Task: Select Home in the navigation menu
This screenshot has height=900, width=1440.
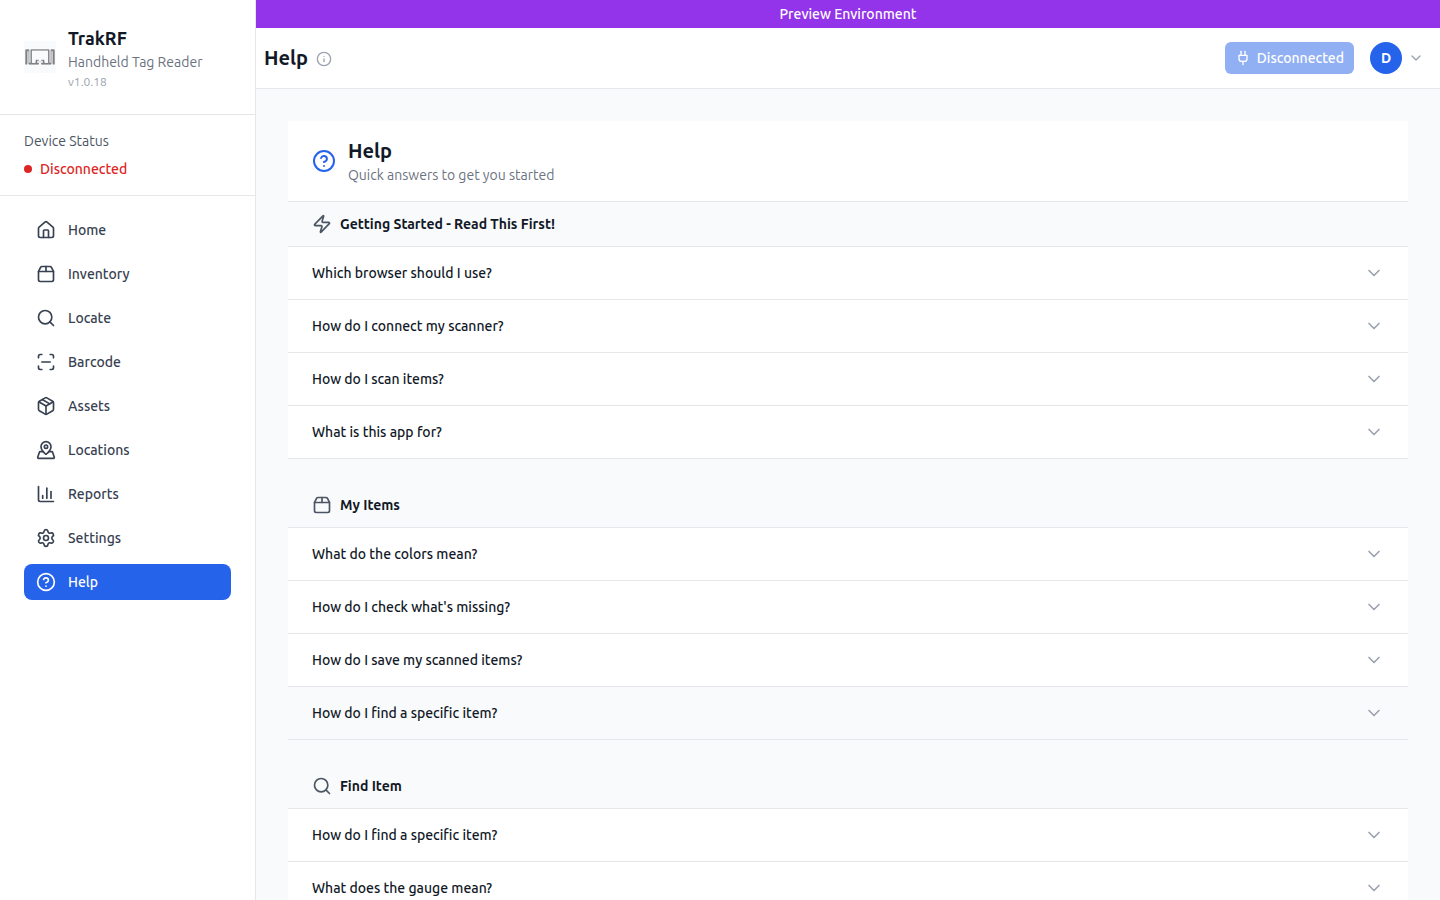Action: coord(87,229)
